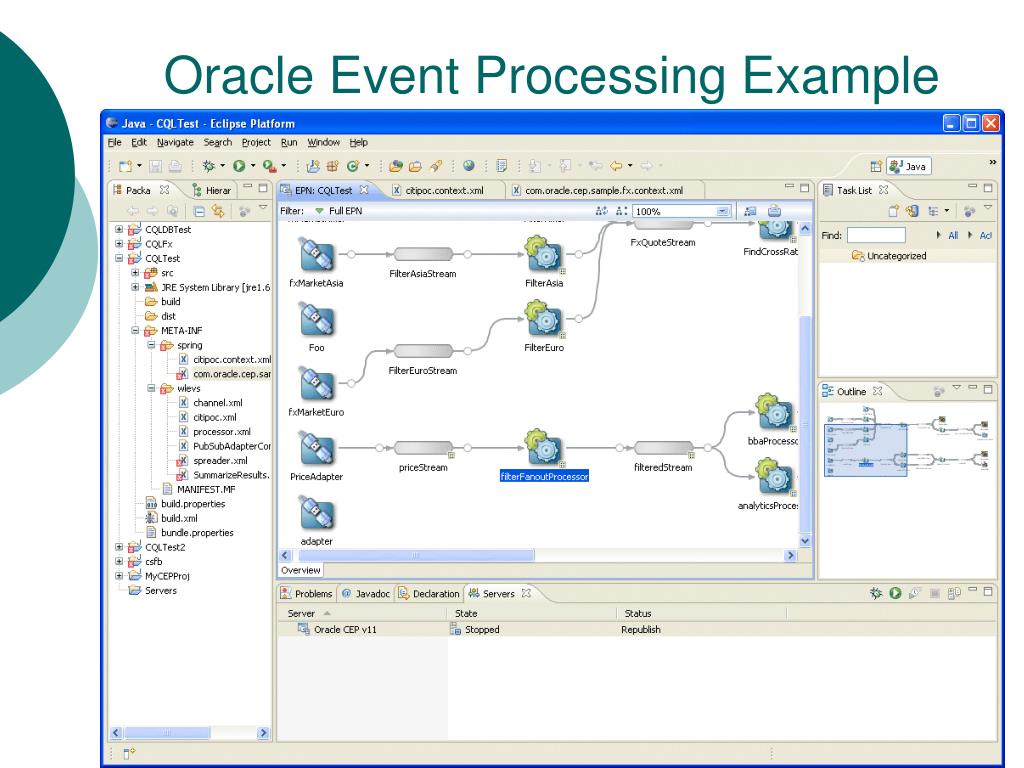Select the filterFanoutProcessor gear node
The image size is (1024, 768).
(544, 447)
